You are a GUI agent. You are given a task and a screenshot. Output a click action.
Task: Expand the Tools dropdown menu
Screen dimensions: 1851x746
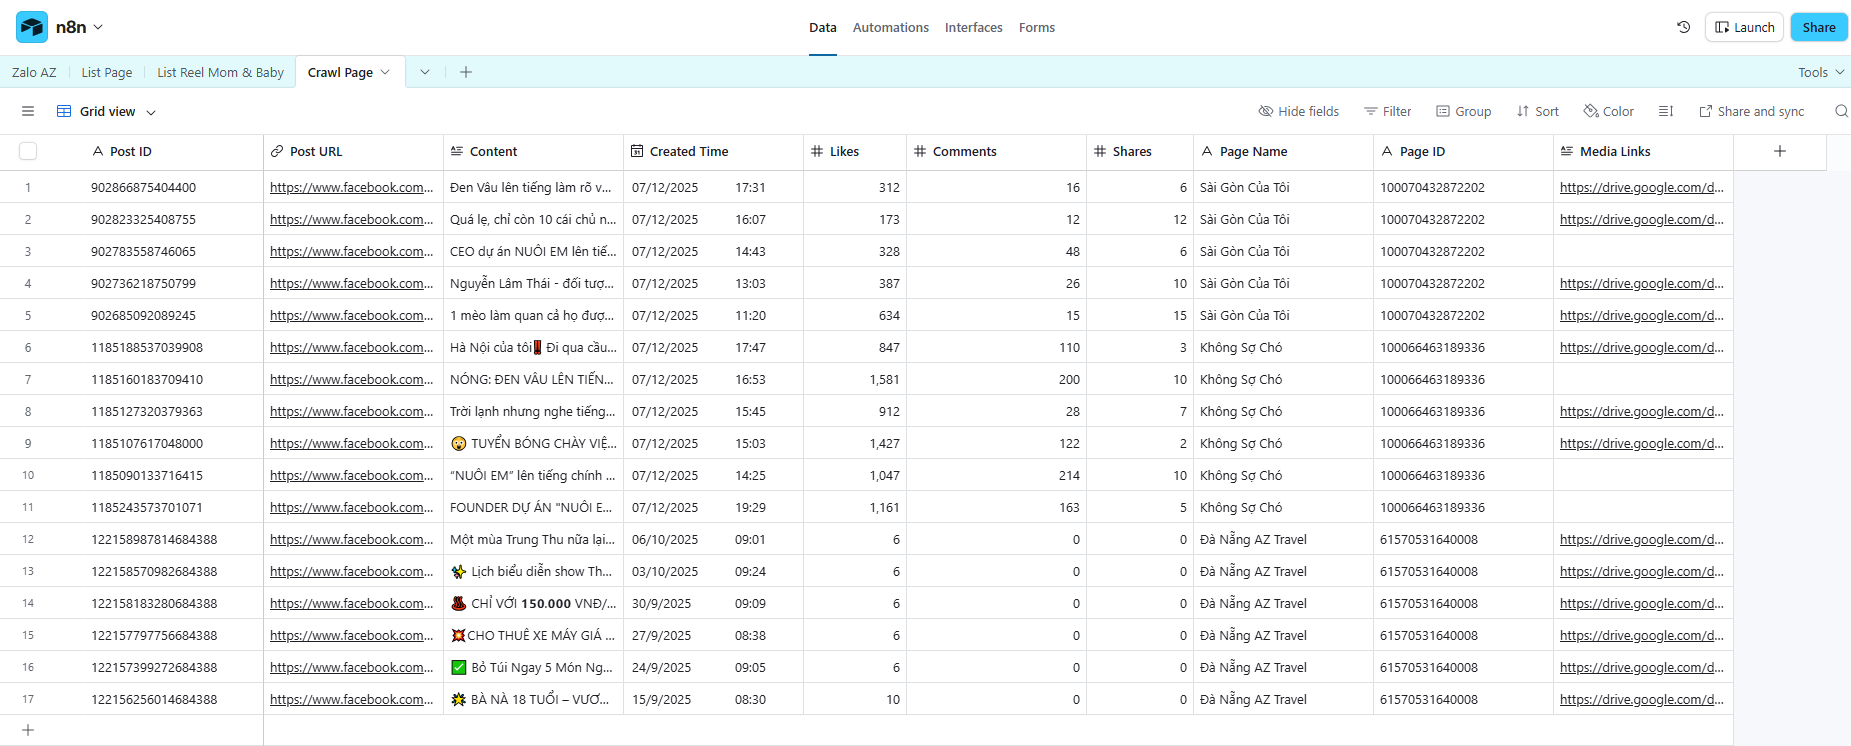click(1820, 72)
